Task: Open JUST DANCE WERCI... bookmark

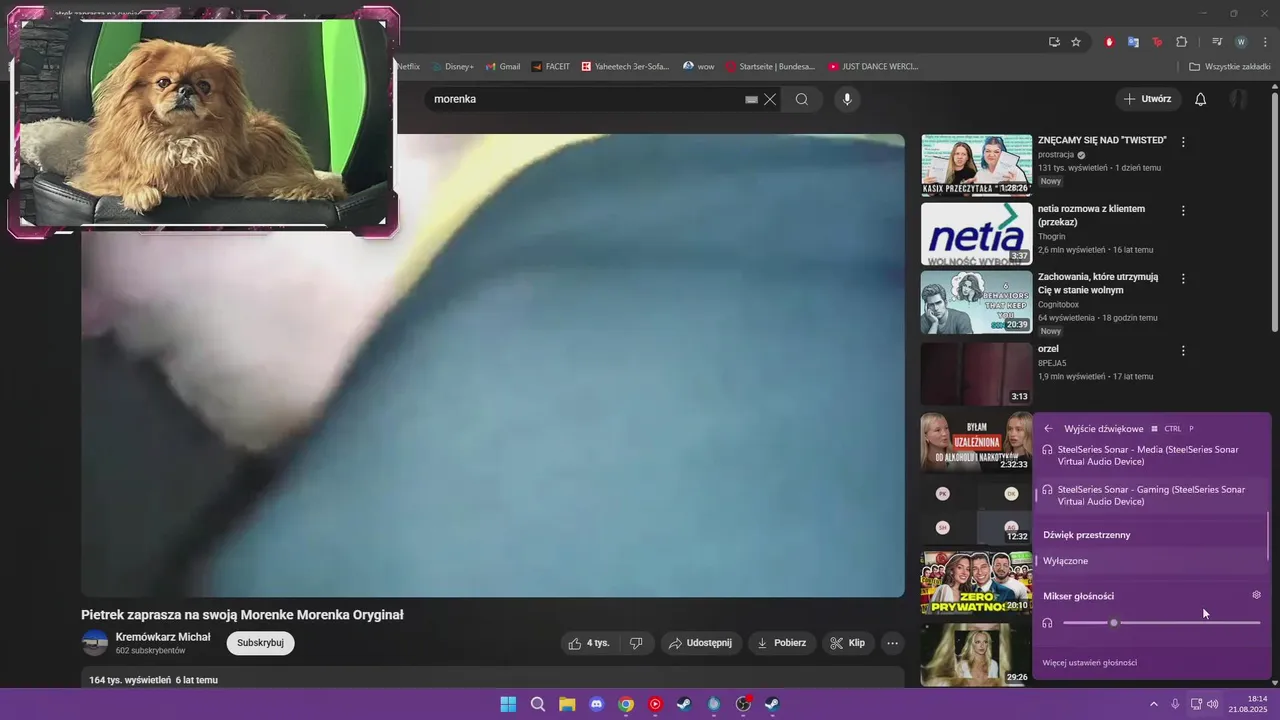Action: [873, 66]
